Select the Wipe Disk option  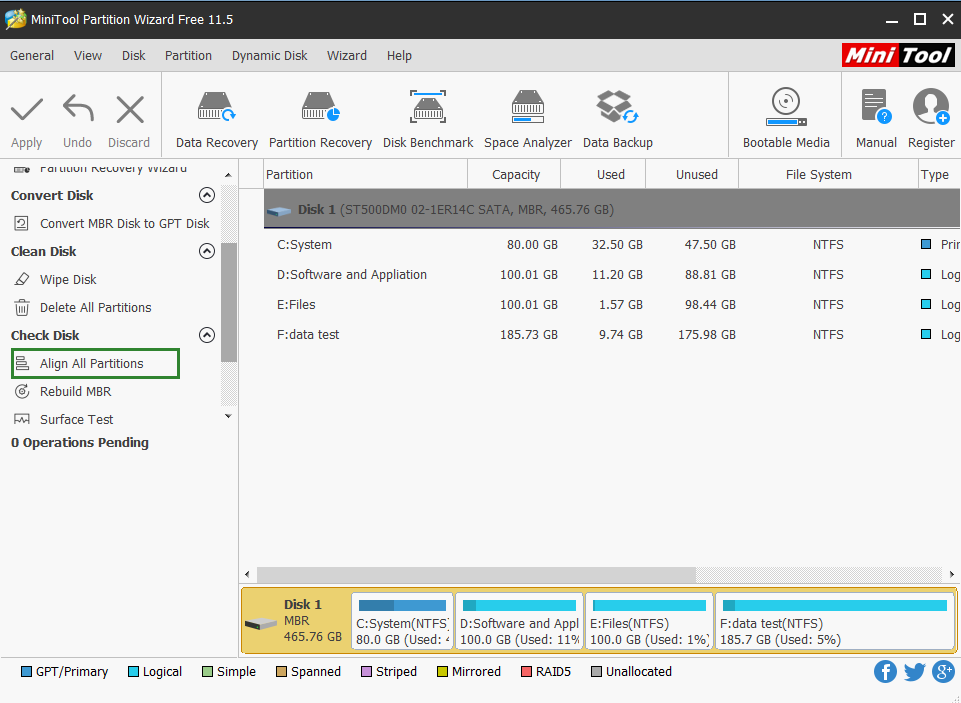68,280
